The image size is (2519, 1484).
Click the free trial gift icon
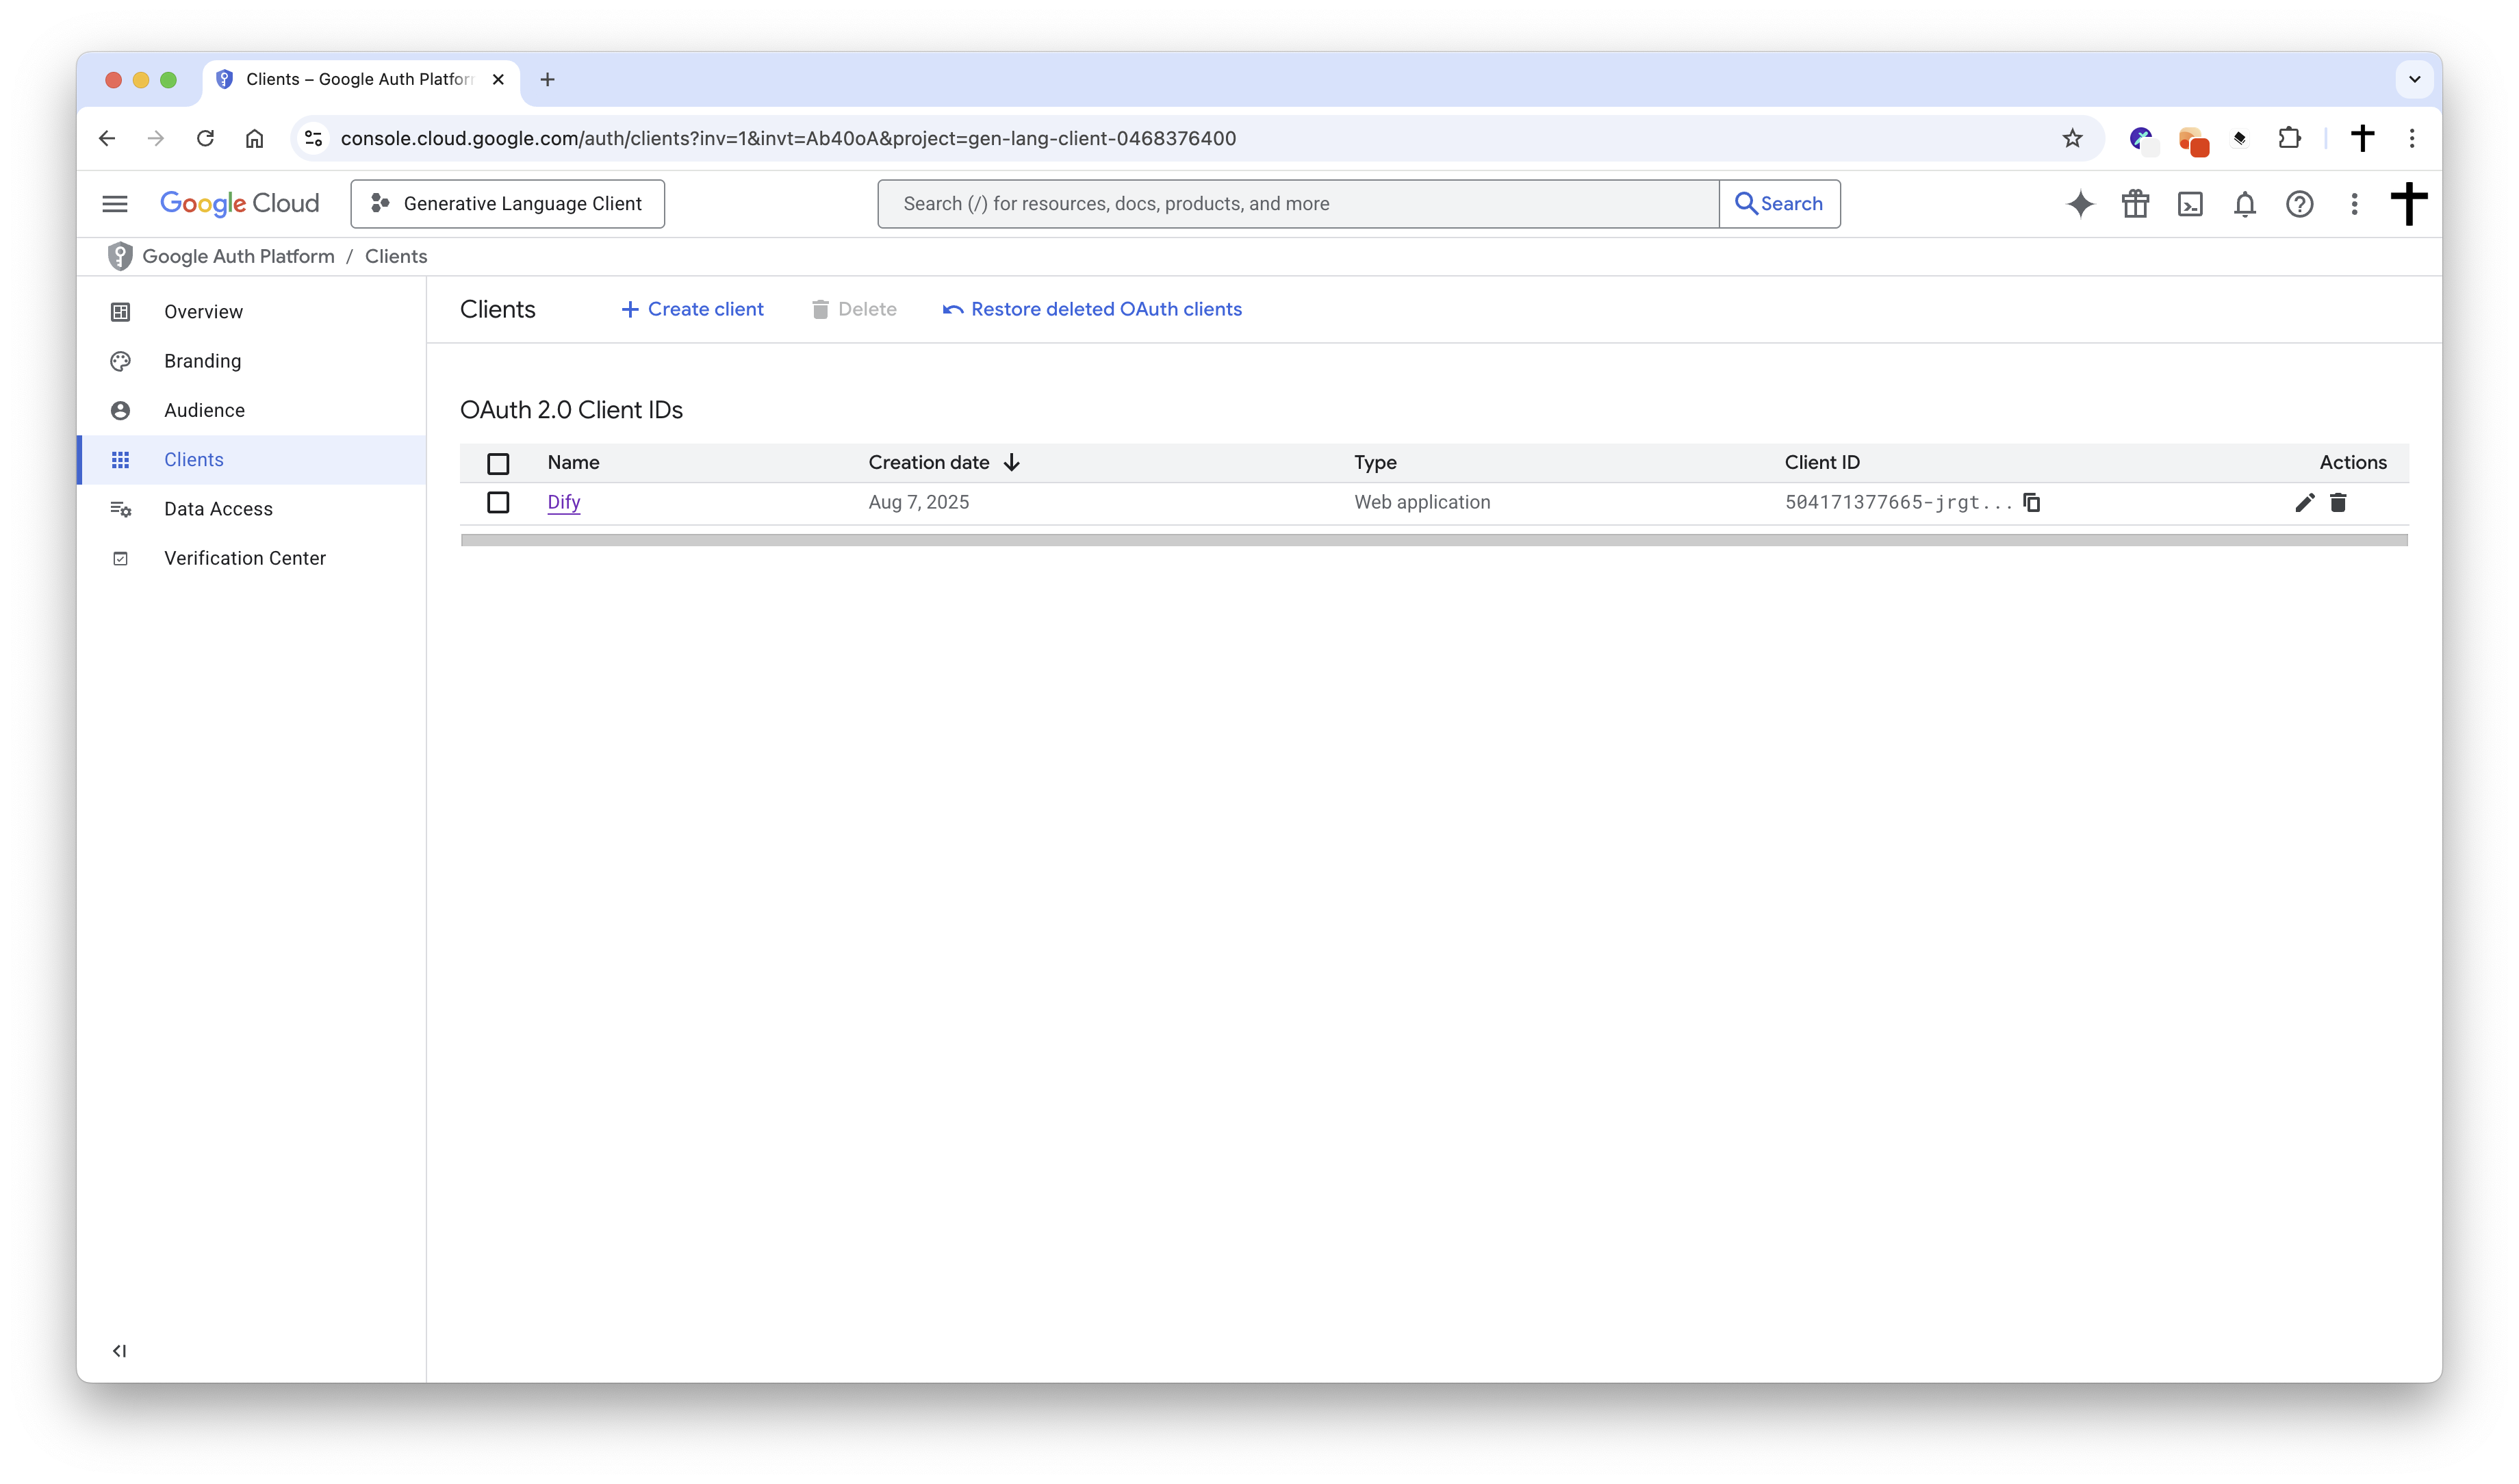pyautogui.click(x=2135, y=204)
